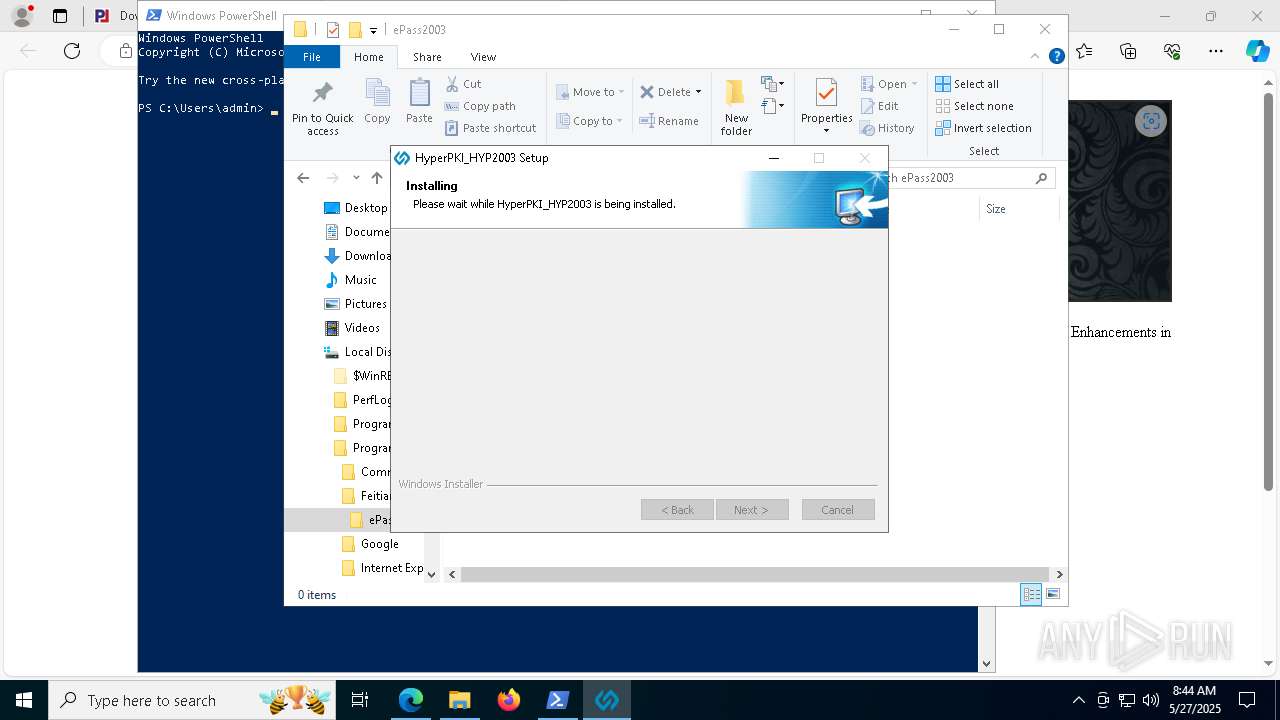Open Edge Favorites star icon
The width and height of the screenshot is (1280, 720).
[1084, 51]
